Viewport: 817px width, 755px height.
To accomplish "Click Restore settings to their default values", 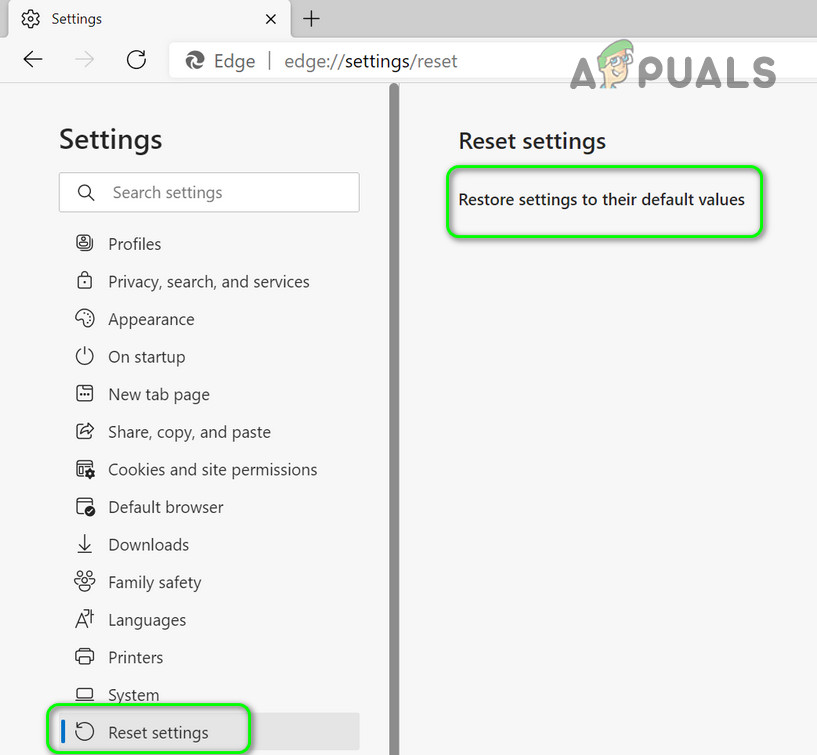I will 601,200.
